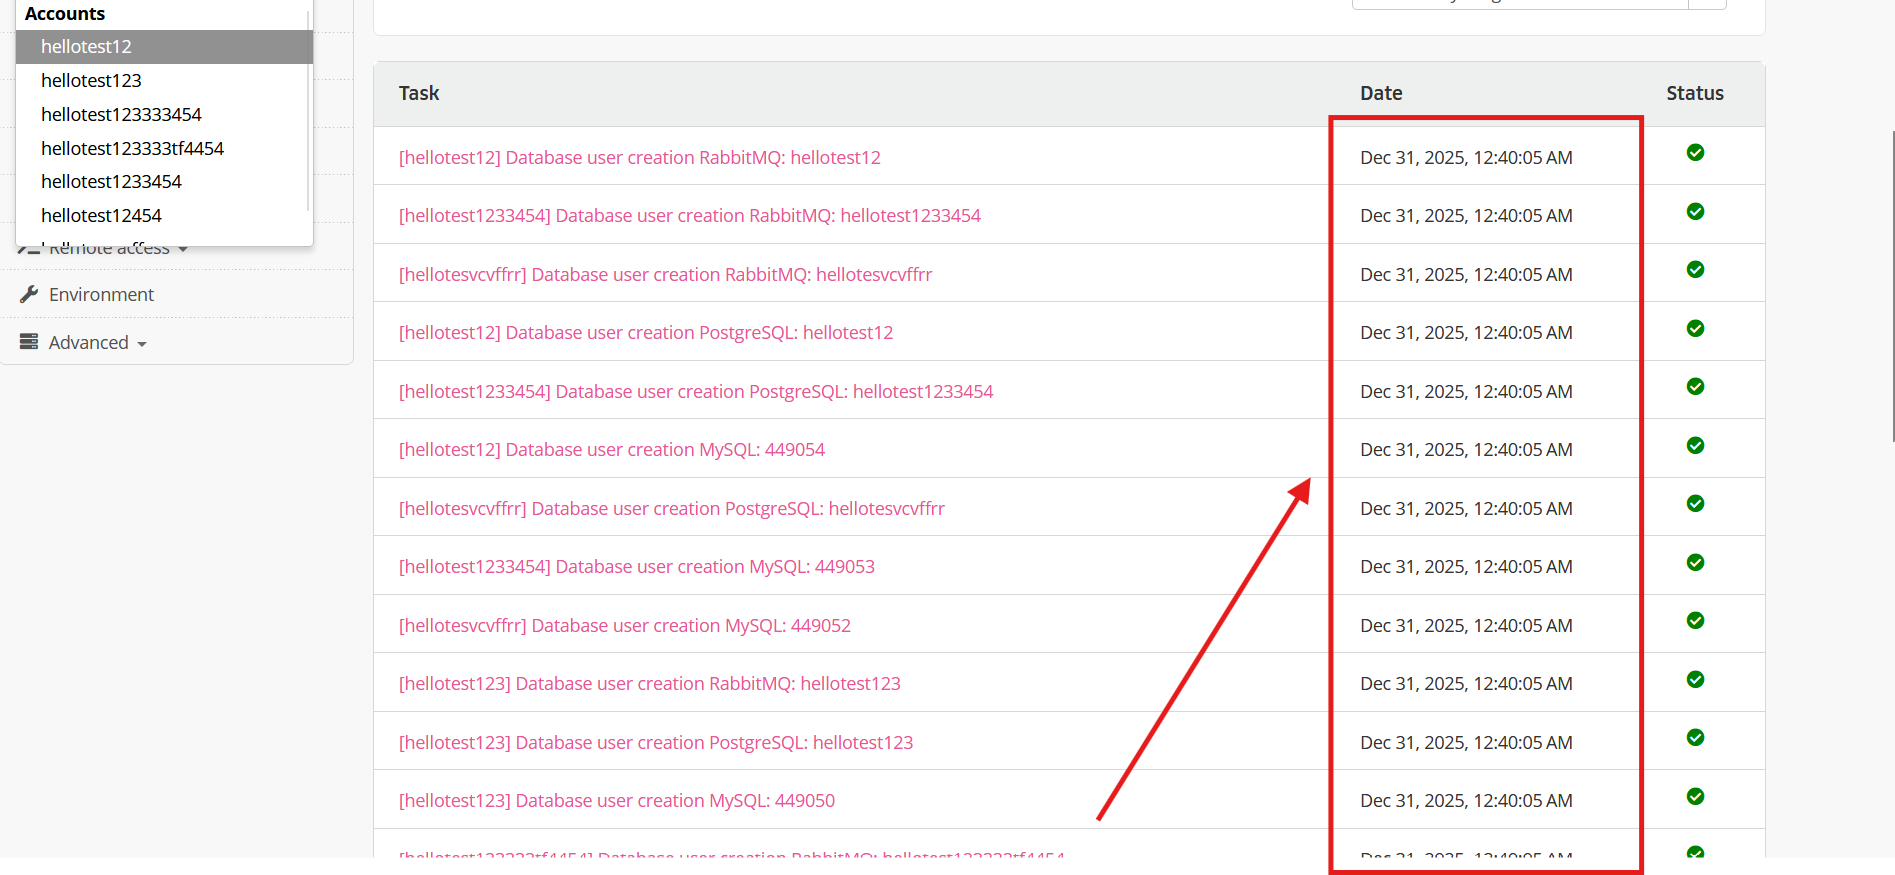Expand the Remote access dropdown arrow
Viewport: 1895px width, 875px height.
[183, 249]
